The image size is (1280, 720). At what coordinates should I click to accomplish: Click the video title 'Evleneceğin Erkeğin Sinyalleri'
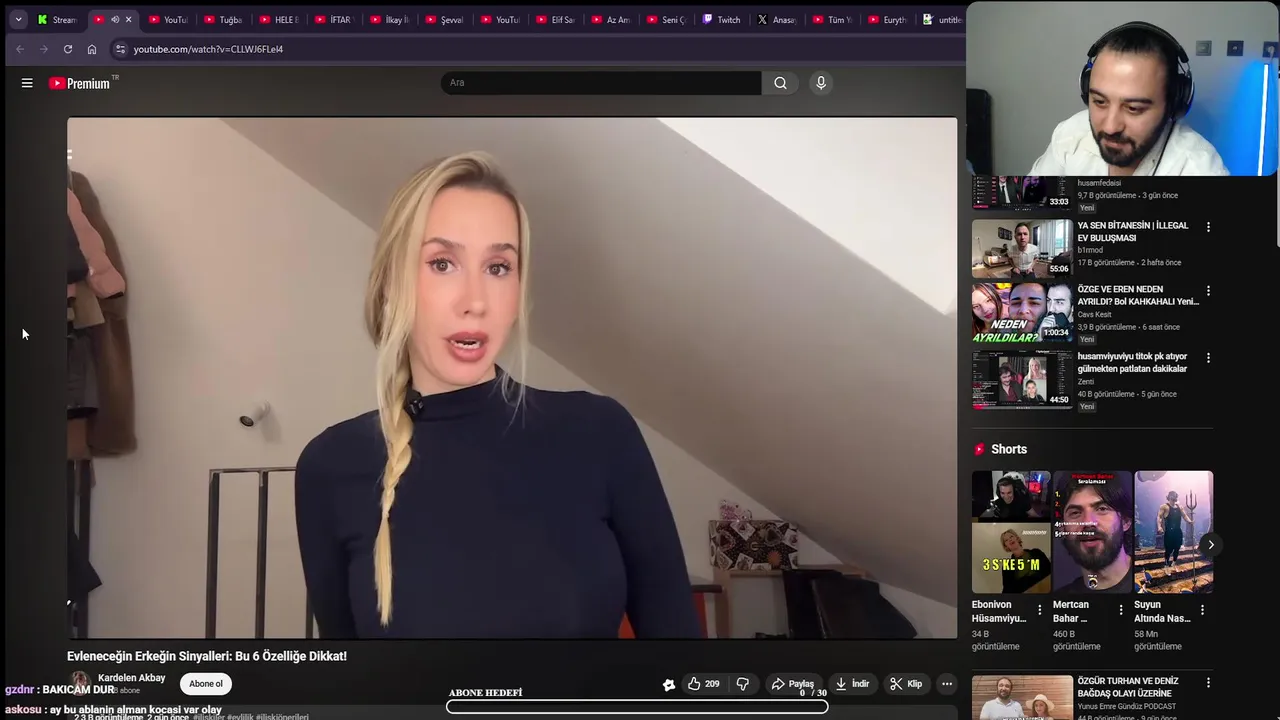pos(207,656)
